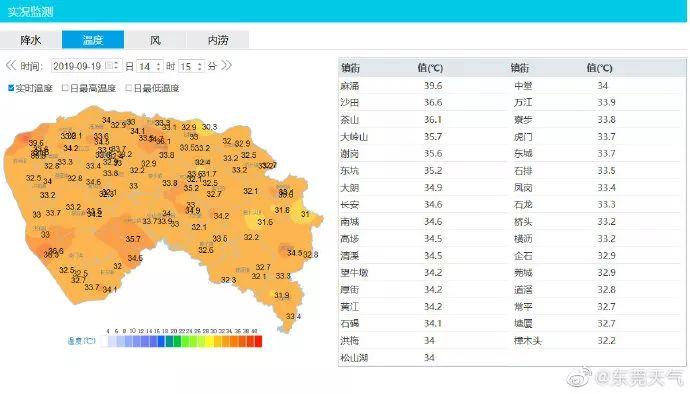690x394 pixels.
Task: Click the 常平 town name
Action: click(523, 307)
